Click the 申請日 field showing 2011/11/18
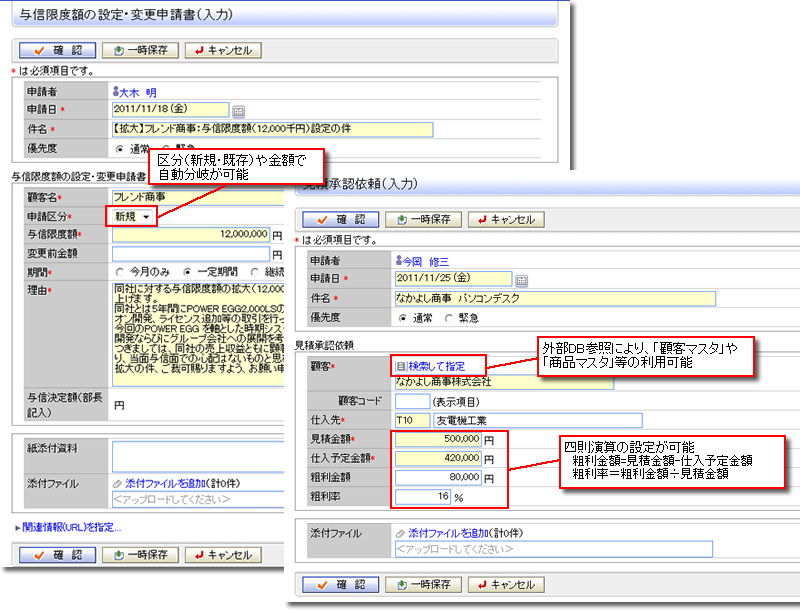Screen dimensions: 800x610 click(x=170, y=109)
